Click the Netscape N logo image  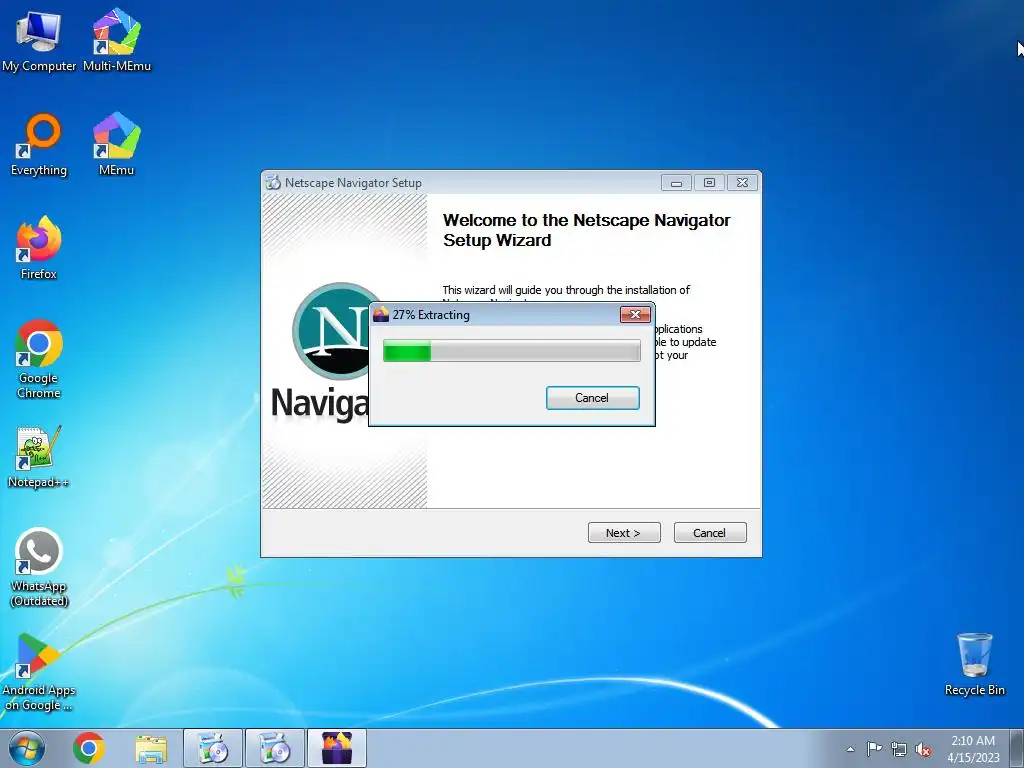331,331
